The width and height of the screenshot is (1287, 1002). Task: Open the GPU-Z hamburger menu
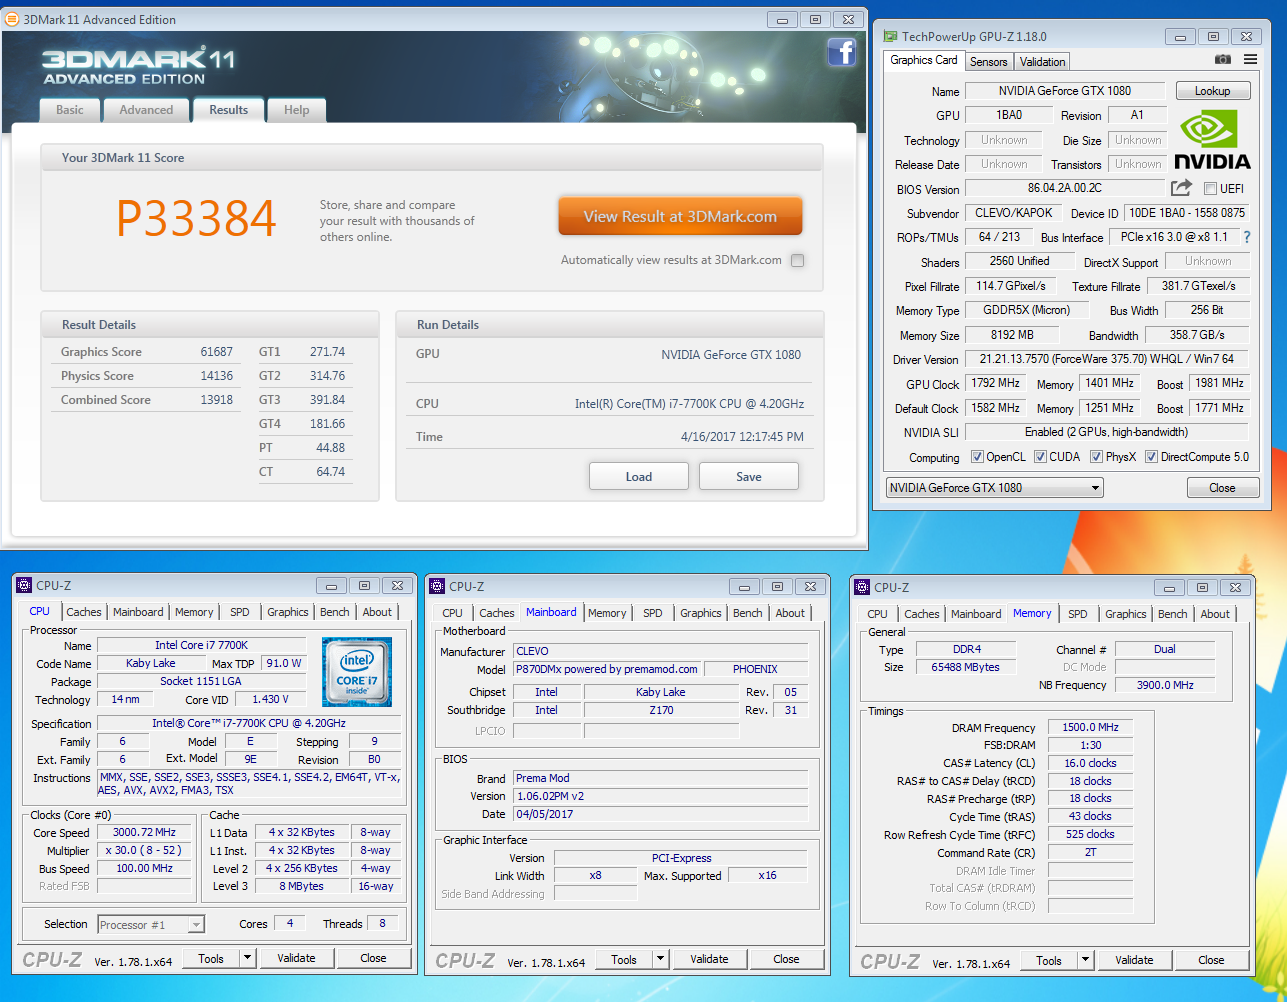tap(1250, 60)
